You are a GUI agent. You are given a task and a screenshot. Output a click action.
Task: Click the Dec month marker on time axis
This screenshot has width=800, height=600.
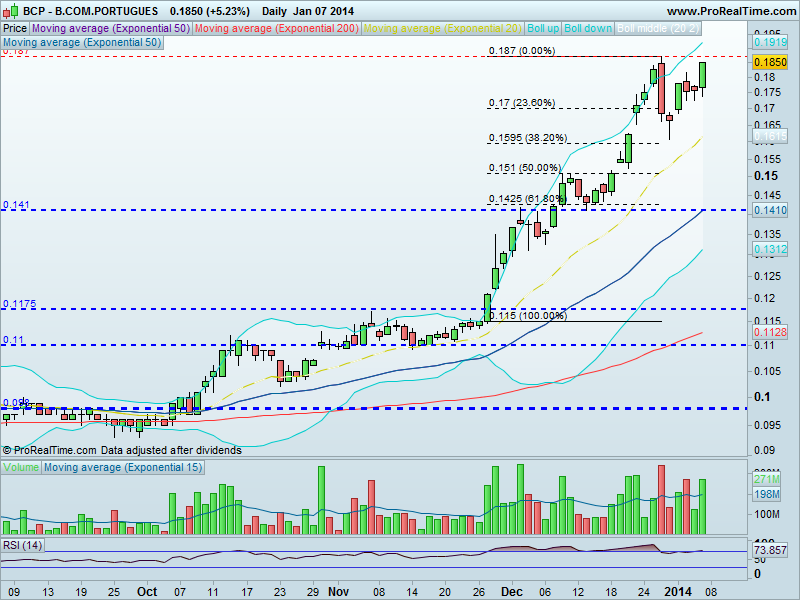coord(511,592)
